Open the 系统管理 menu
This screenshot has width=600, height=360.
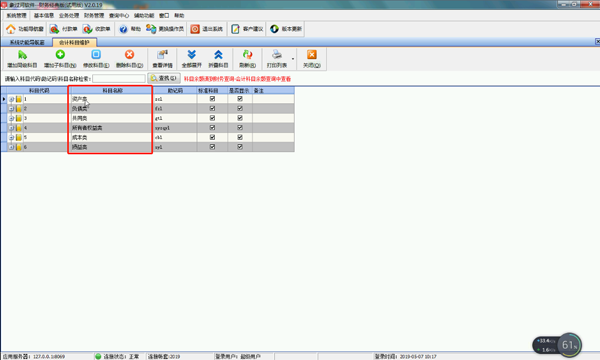(x=16, y=16)
